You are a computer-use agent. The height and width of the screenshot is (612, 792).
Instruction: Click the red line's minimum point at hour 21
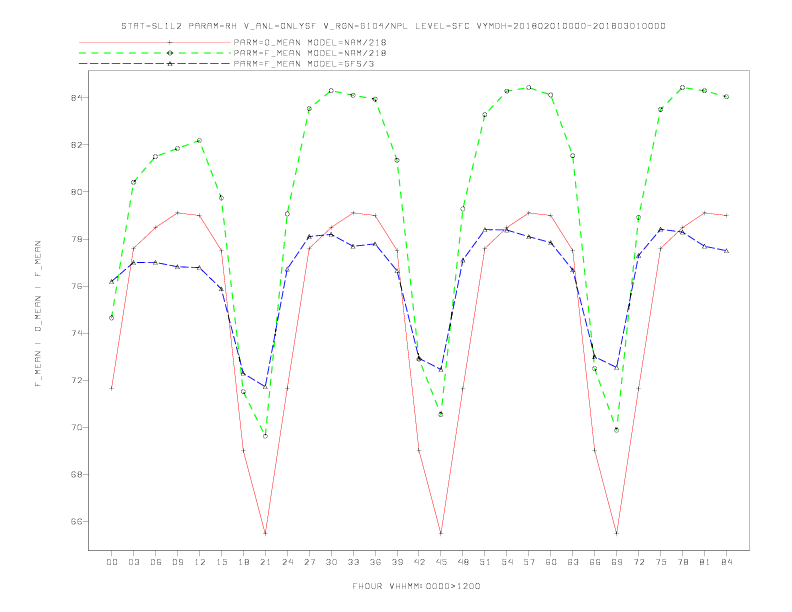coord(265,533)
